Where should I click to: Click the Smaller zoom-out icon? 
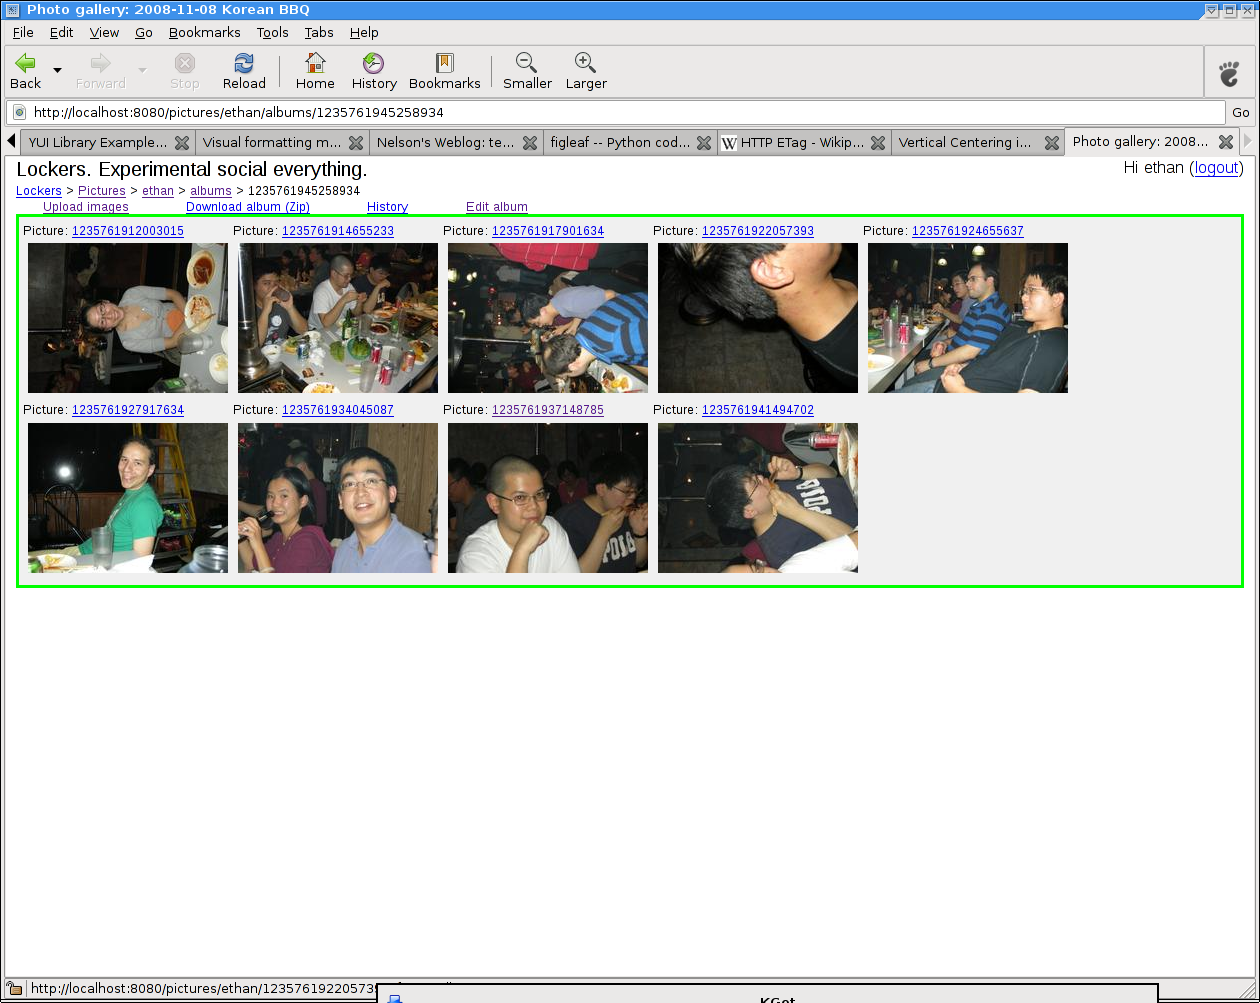click(x=527, y=71)
